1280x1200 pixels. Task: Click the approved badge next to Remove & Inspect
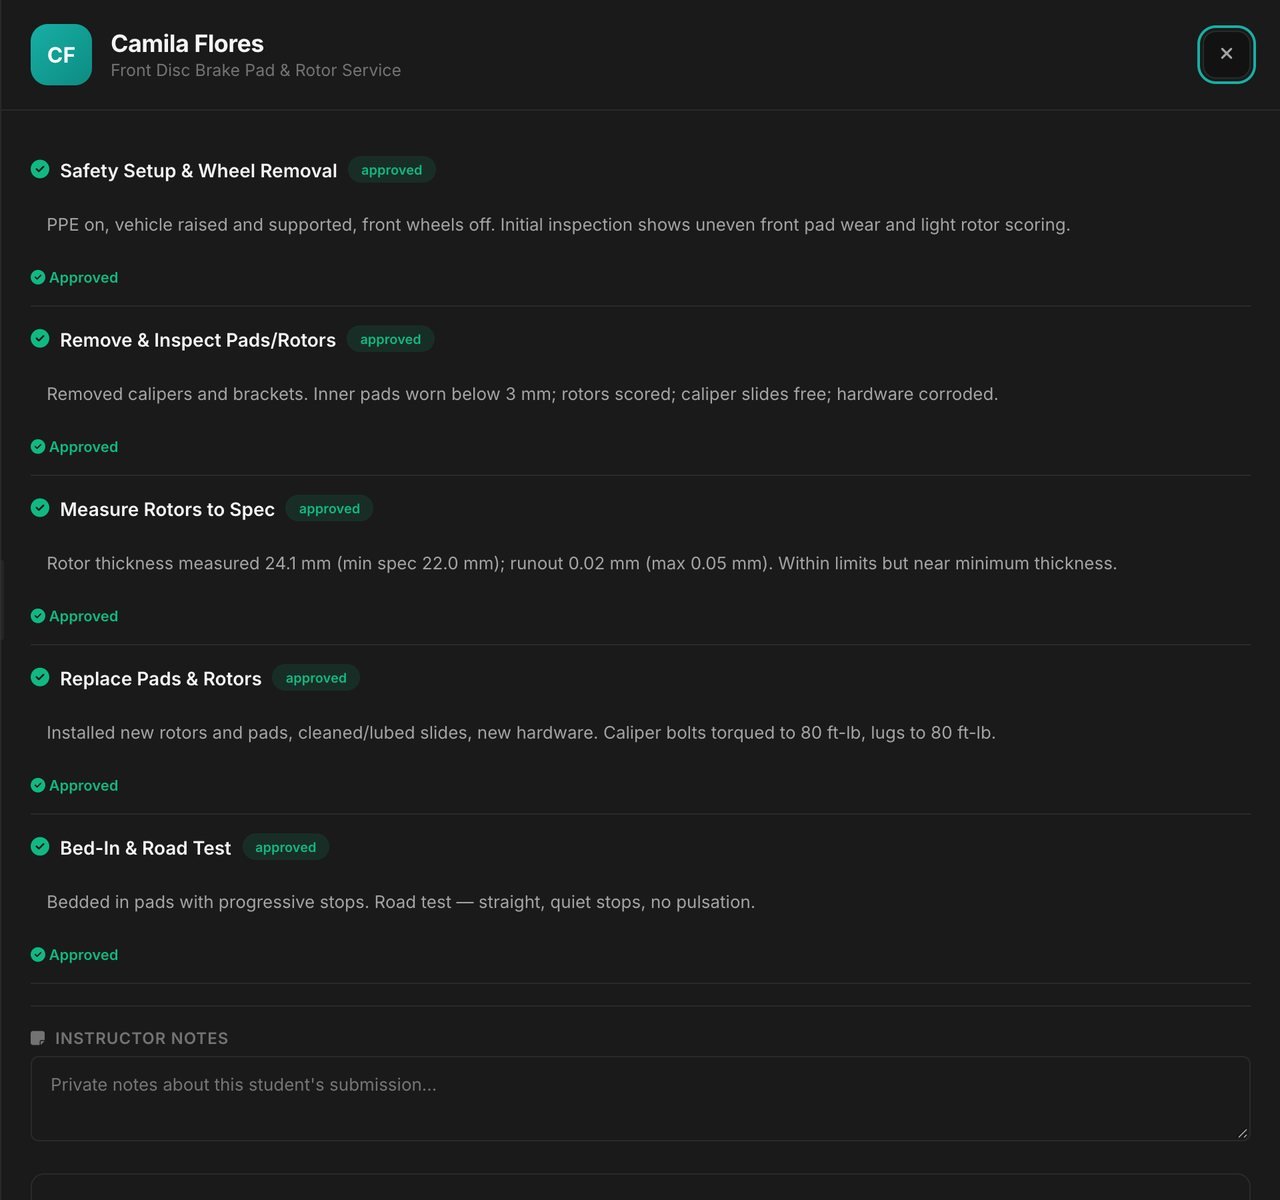click(x=390, y=339)
